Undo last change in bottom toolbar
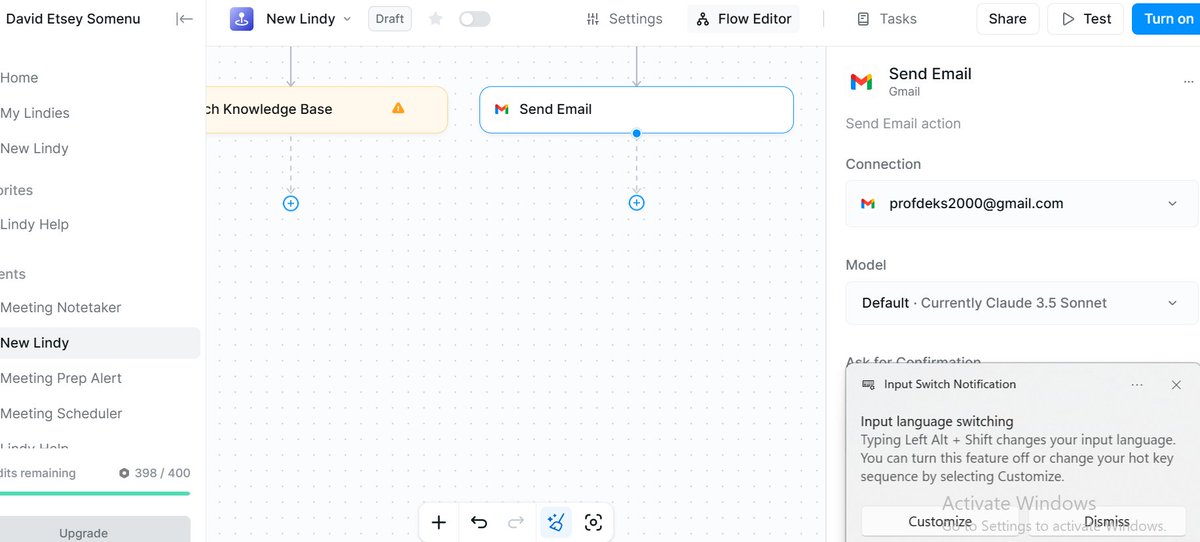 (479, 522)
